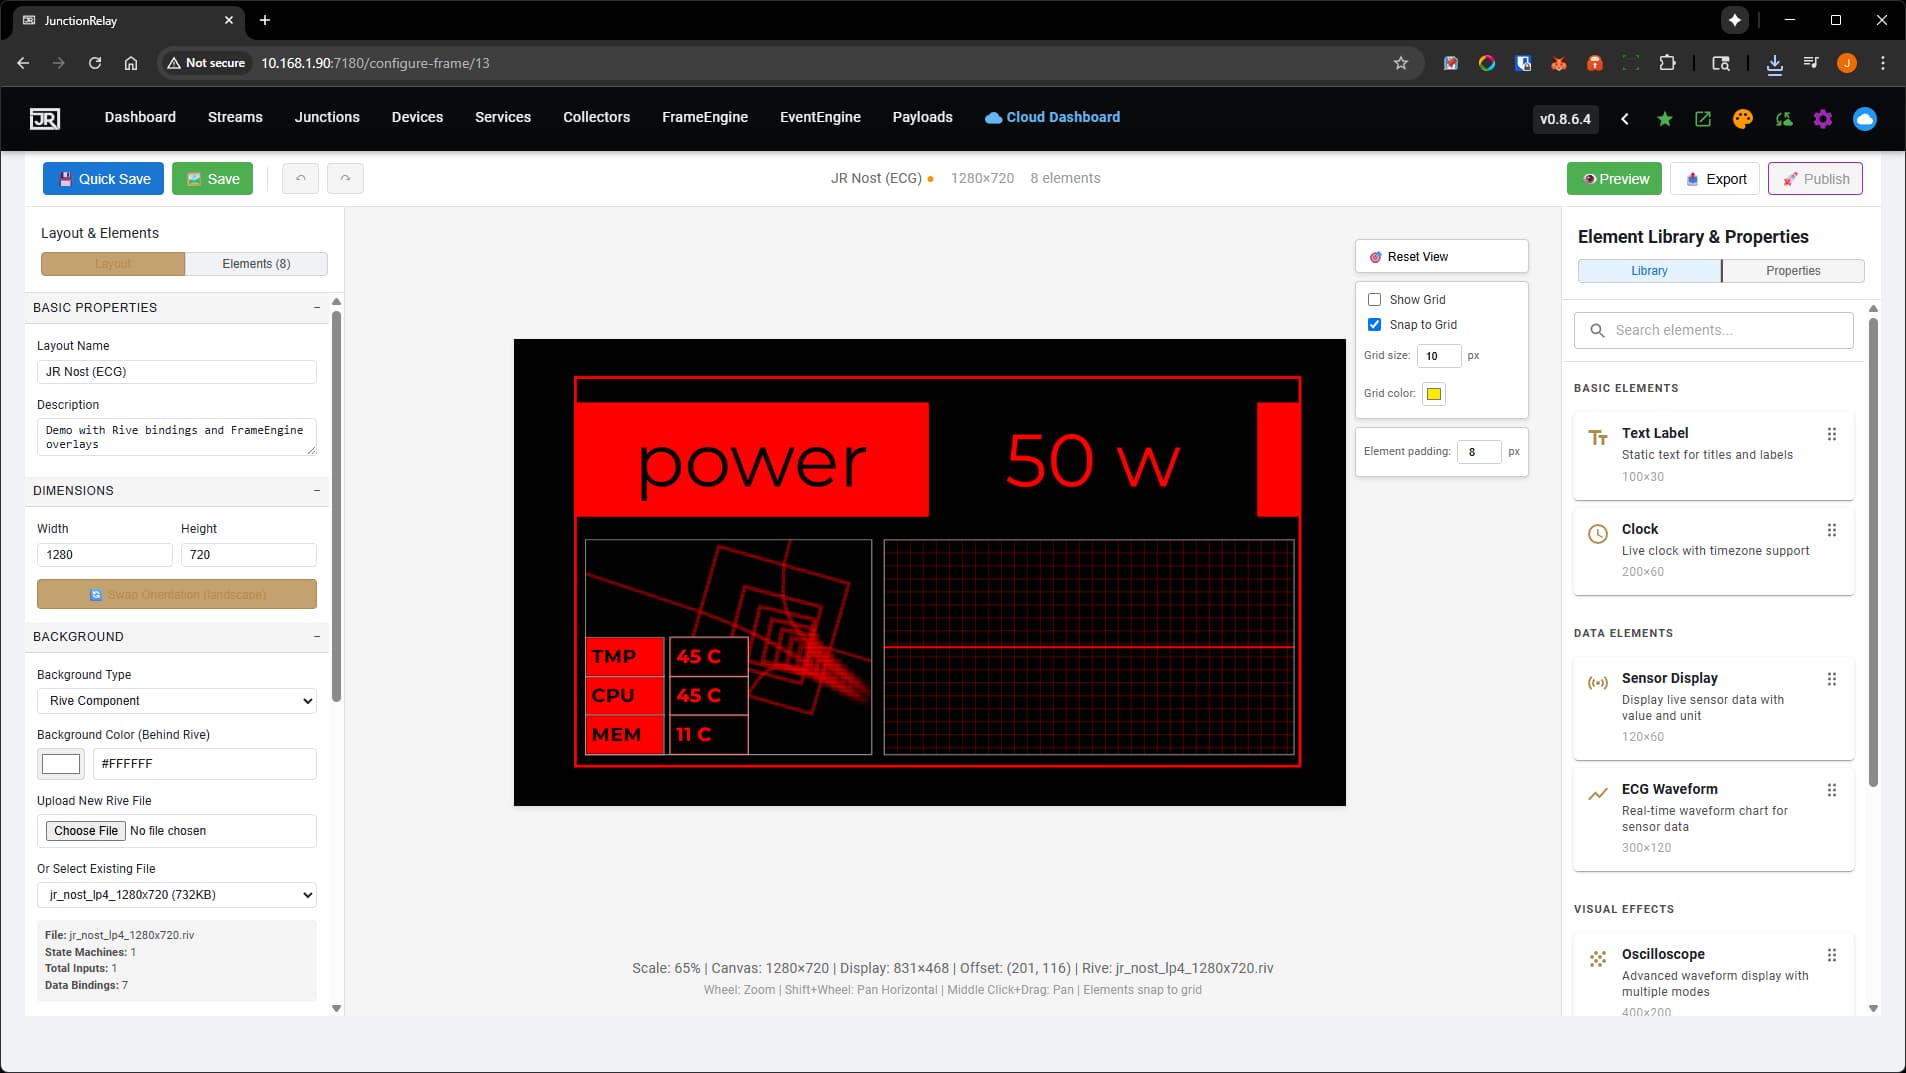Open the grid color swatch
Image resolution: width=1906 pixels, height=1073 pixels.
pos(1434,394)
